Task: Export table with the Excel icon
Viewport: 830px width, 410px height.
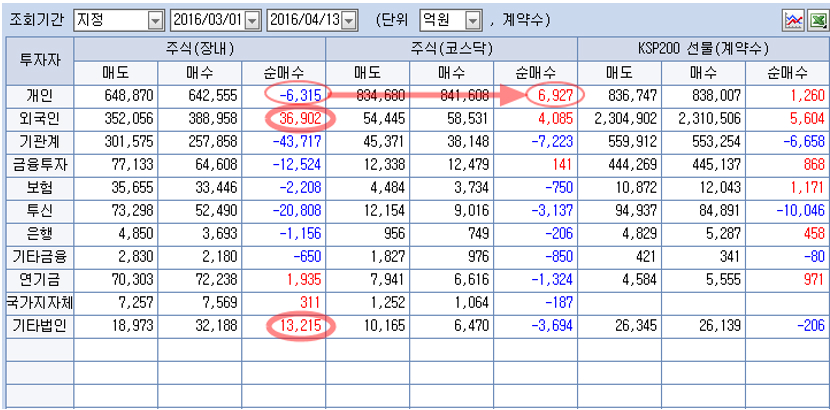Action: point(816,20)
